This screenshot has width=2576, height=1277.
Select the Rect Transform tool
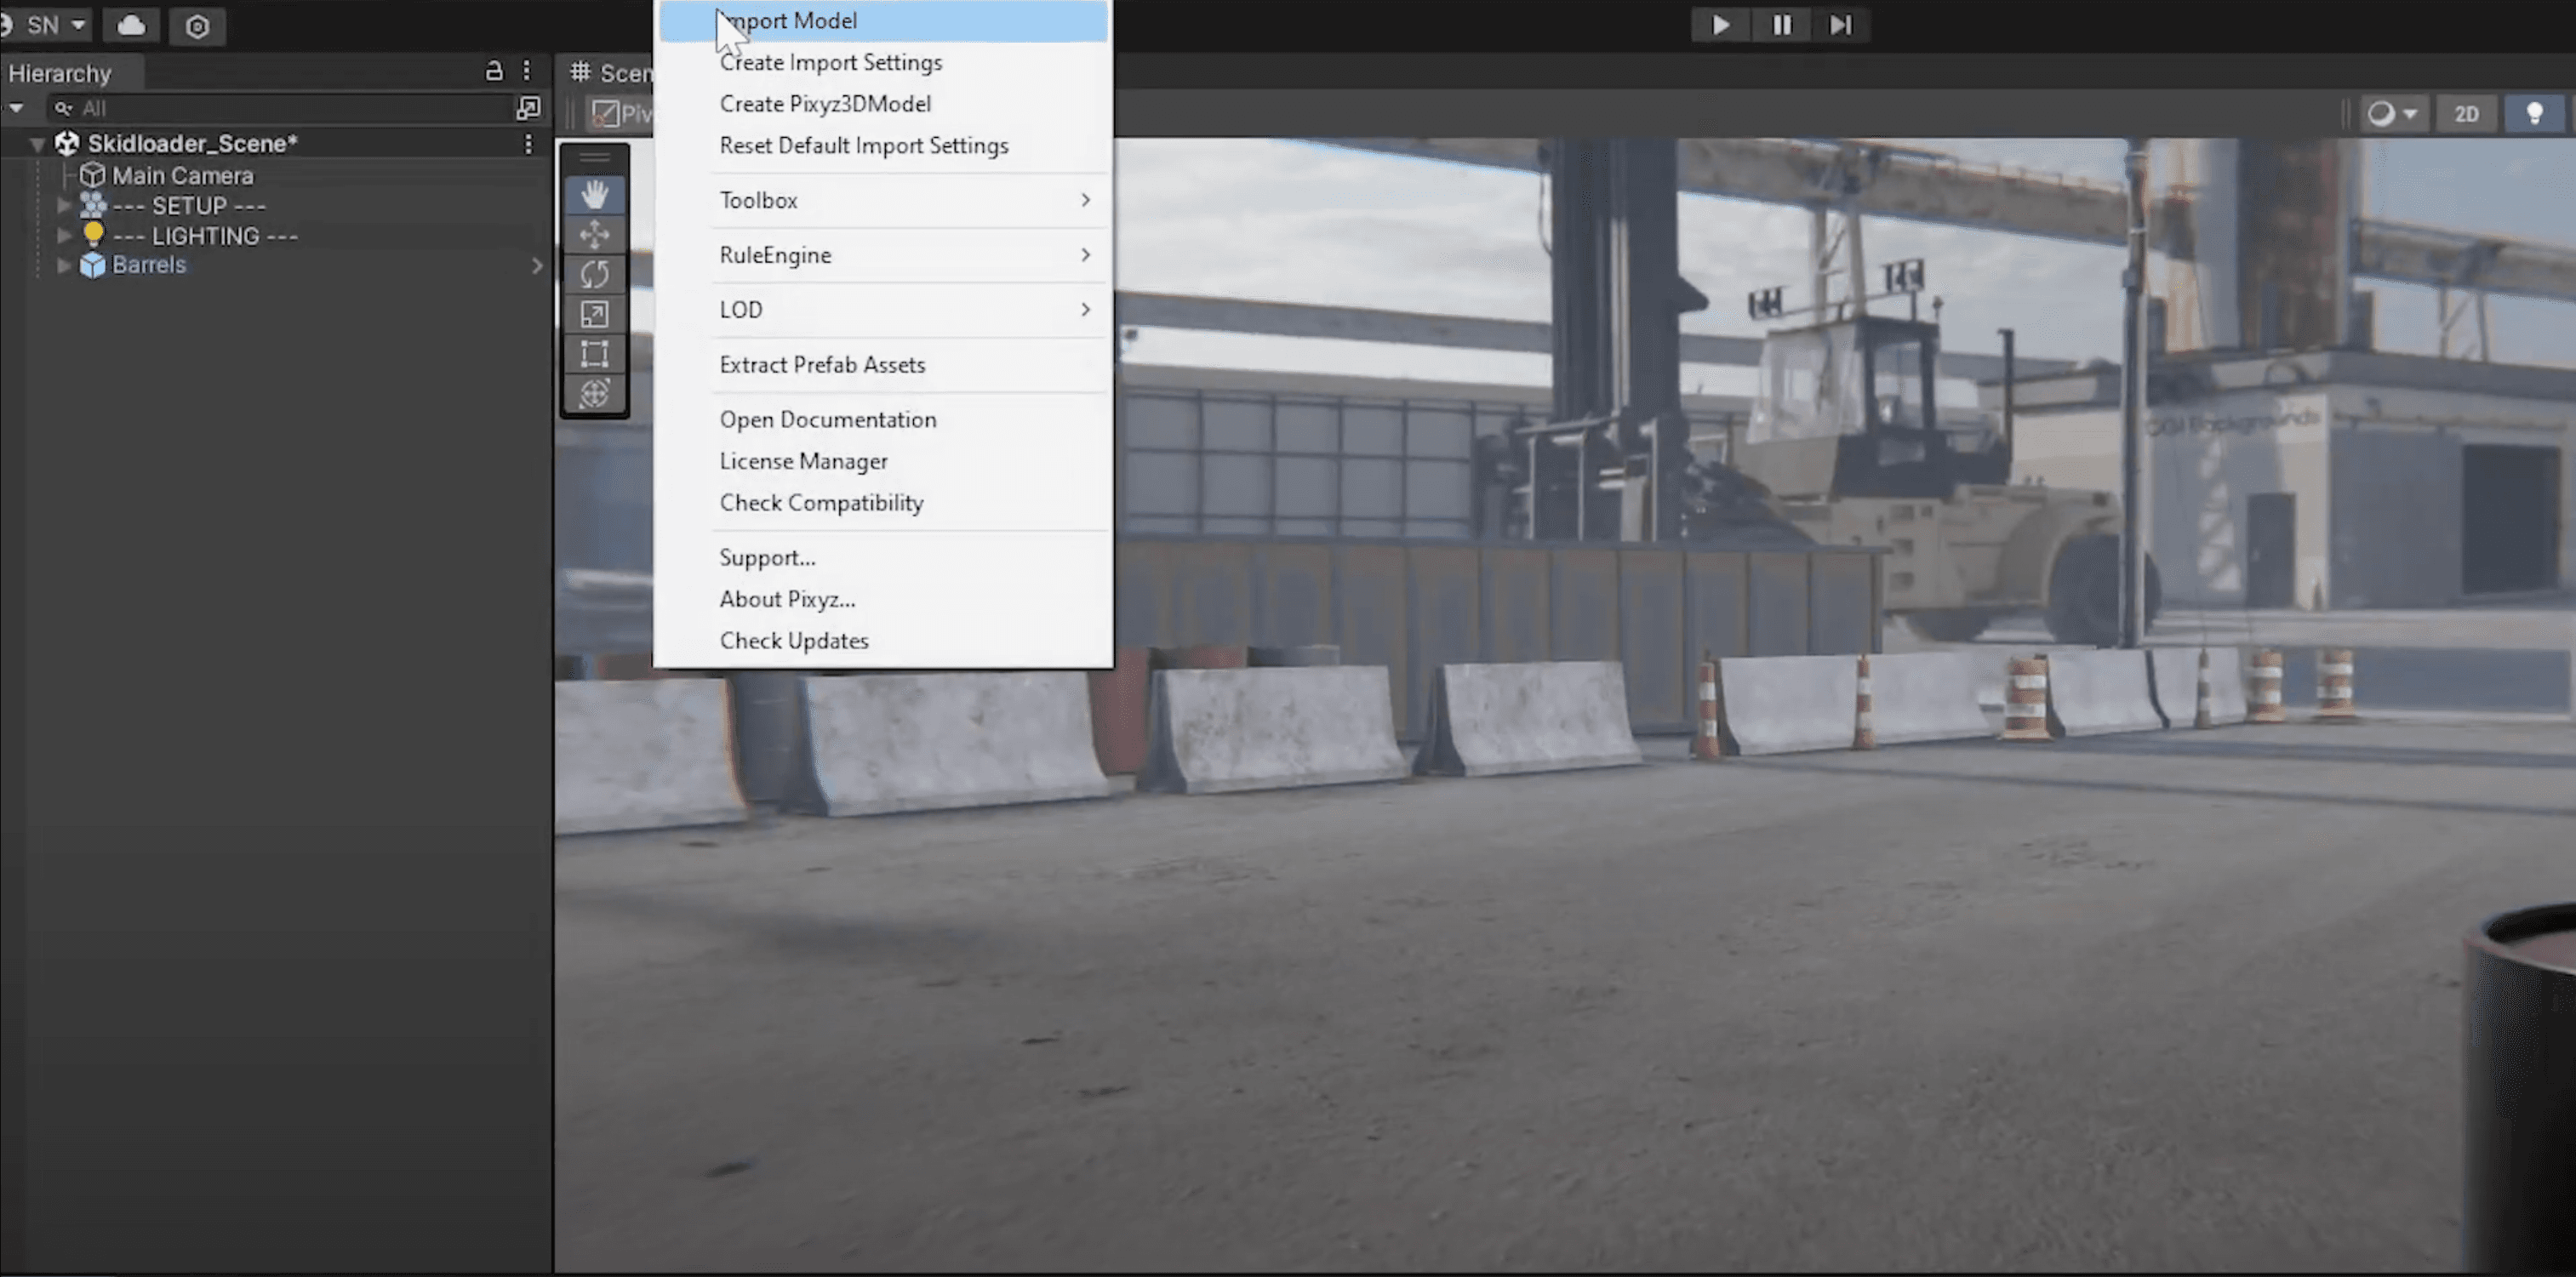595,354
